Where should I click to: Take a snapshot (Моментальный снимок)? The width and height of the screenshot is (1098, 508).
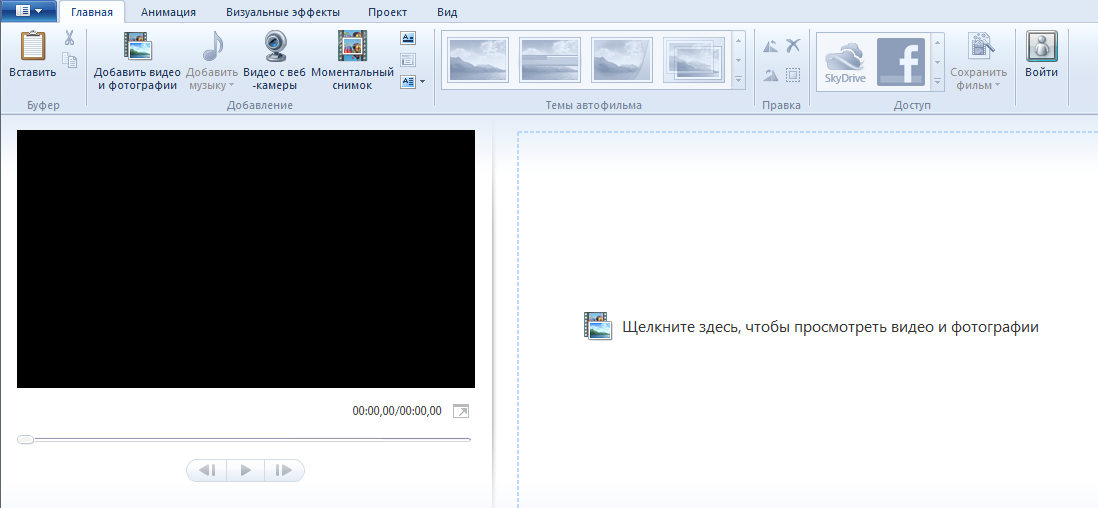coord(352,48)
